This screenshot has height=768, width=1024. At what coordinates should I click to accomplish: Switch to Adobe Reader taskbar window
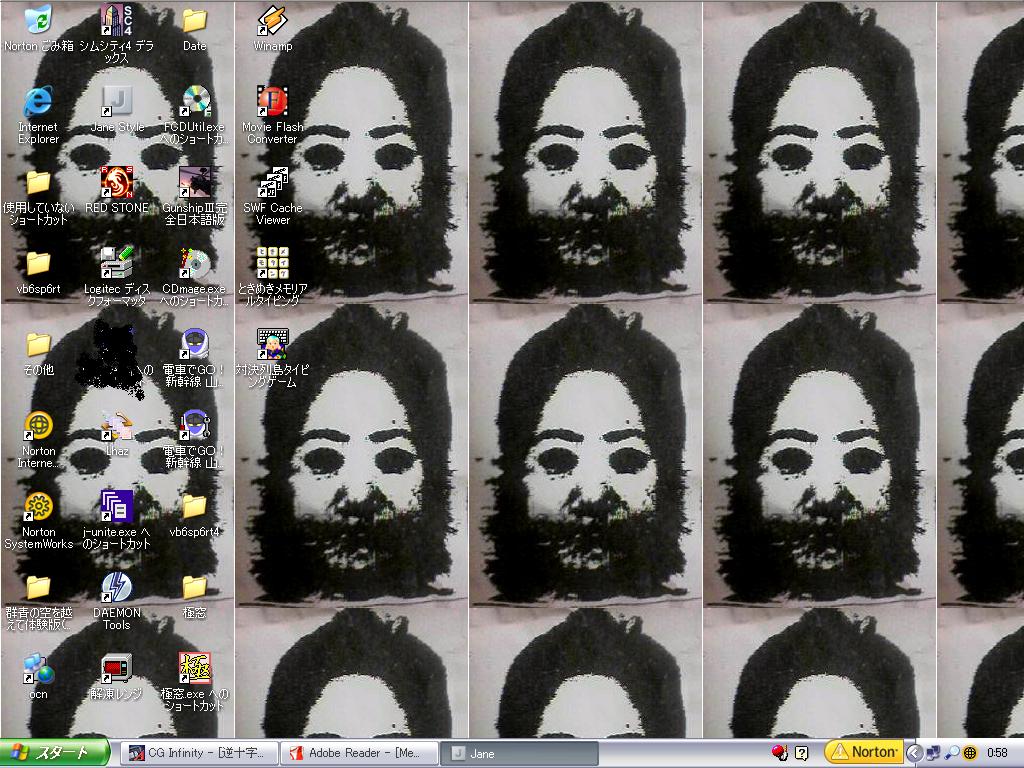point(360,753)
